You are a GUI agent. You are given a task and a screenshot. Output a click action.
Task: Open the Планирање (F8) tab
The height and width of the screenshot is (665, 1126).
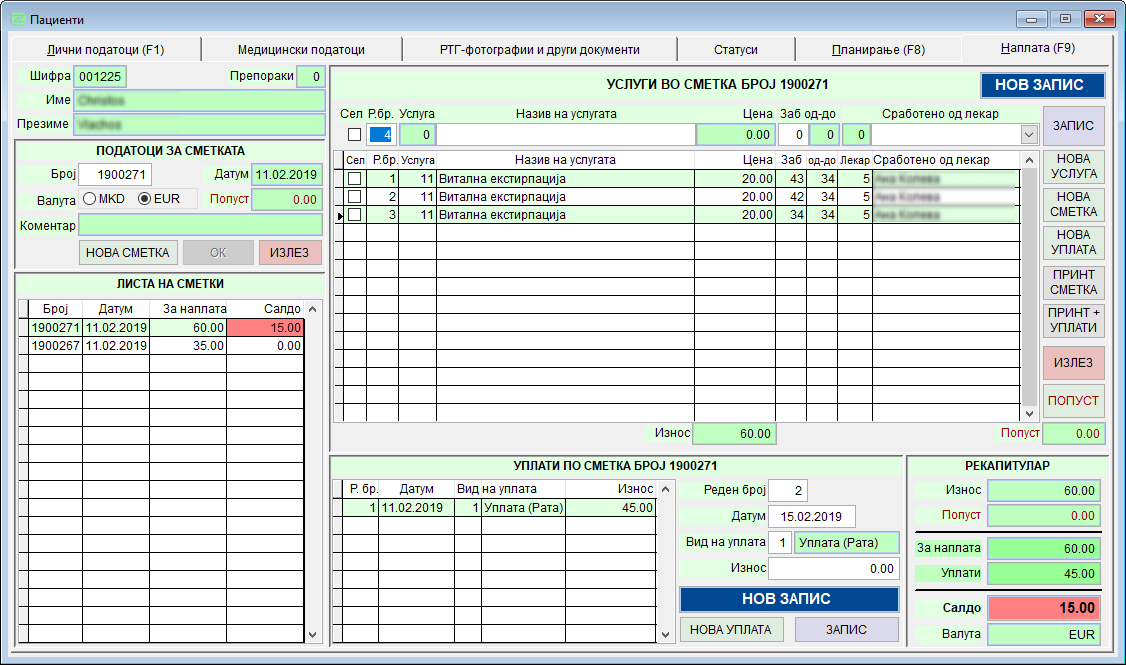(x=877, y=49)
